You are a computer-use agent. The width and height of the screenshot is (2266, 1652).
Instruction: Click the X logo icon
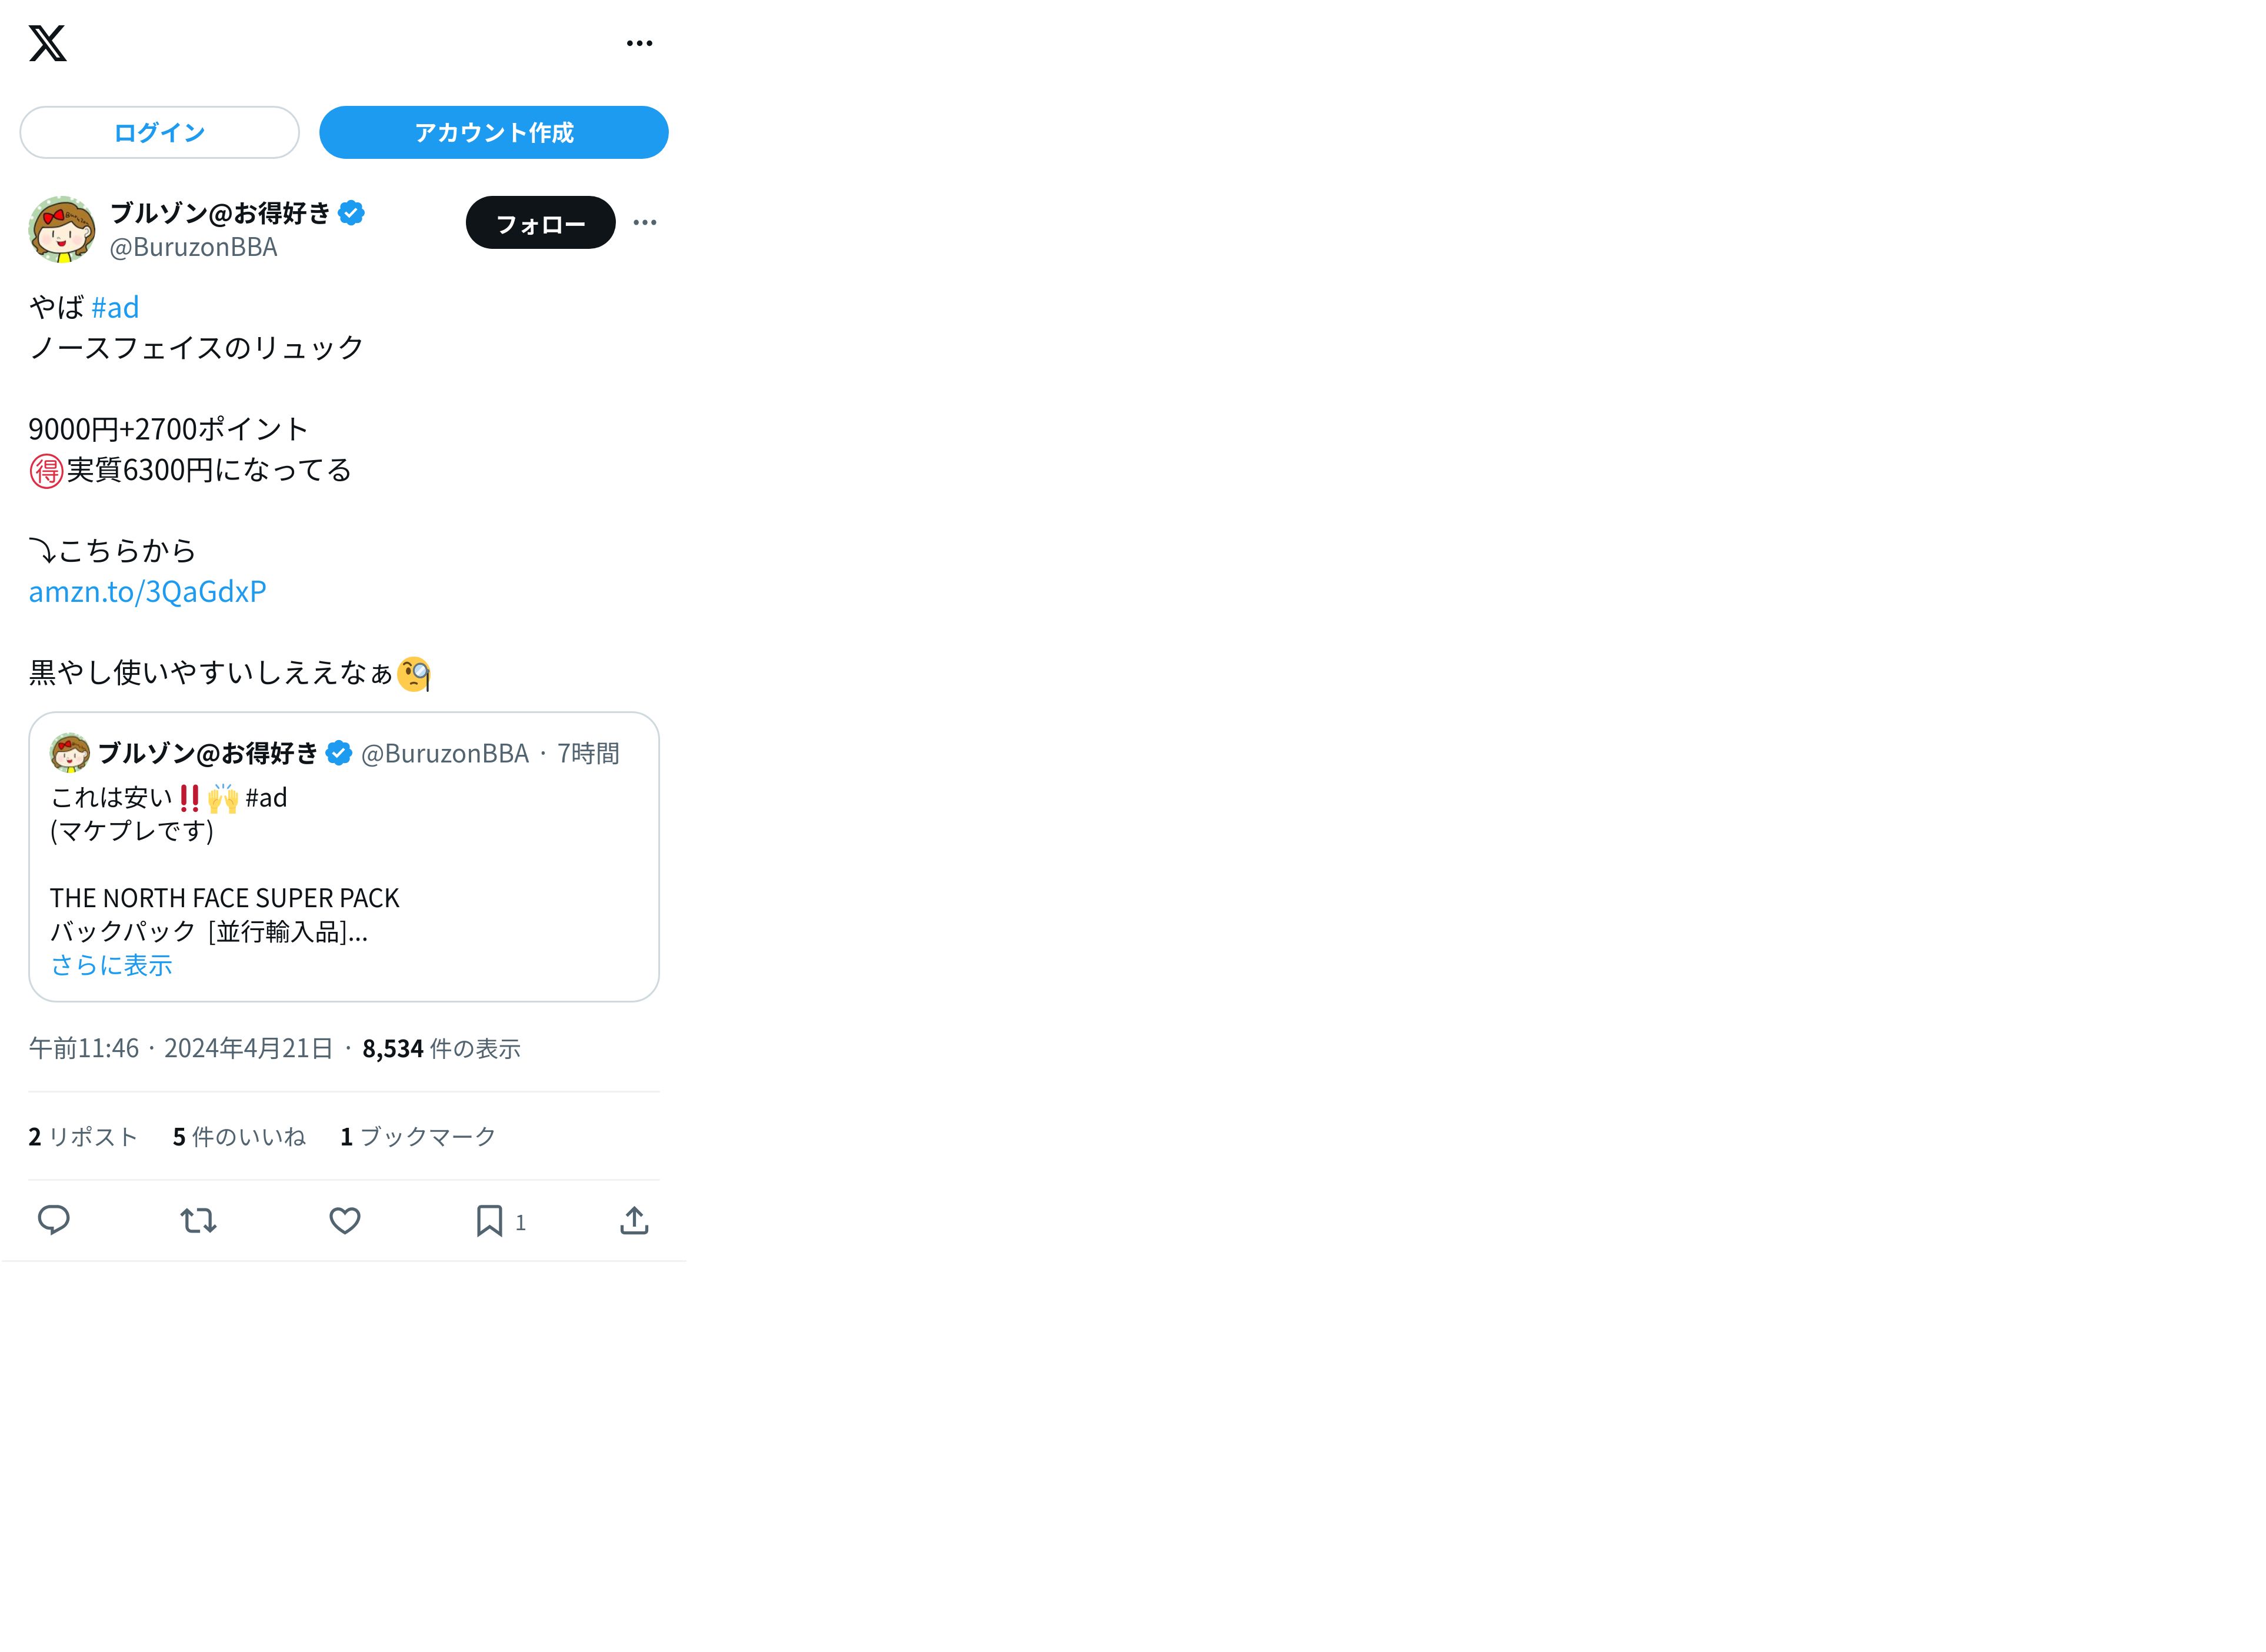(x=47, y=43)
